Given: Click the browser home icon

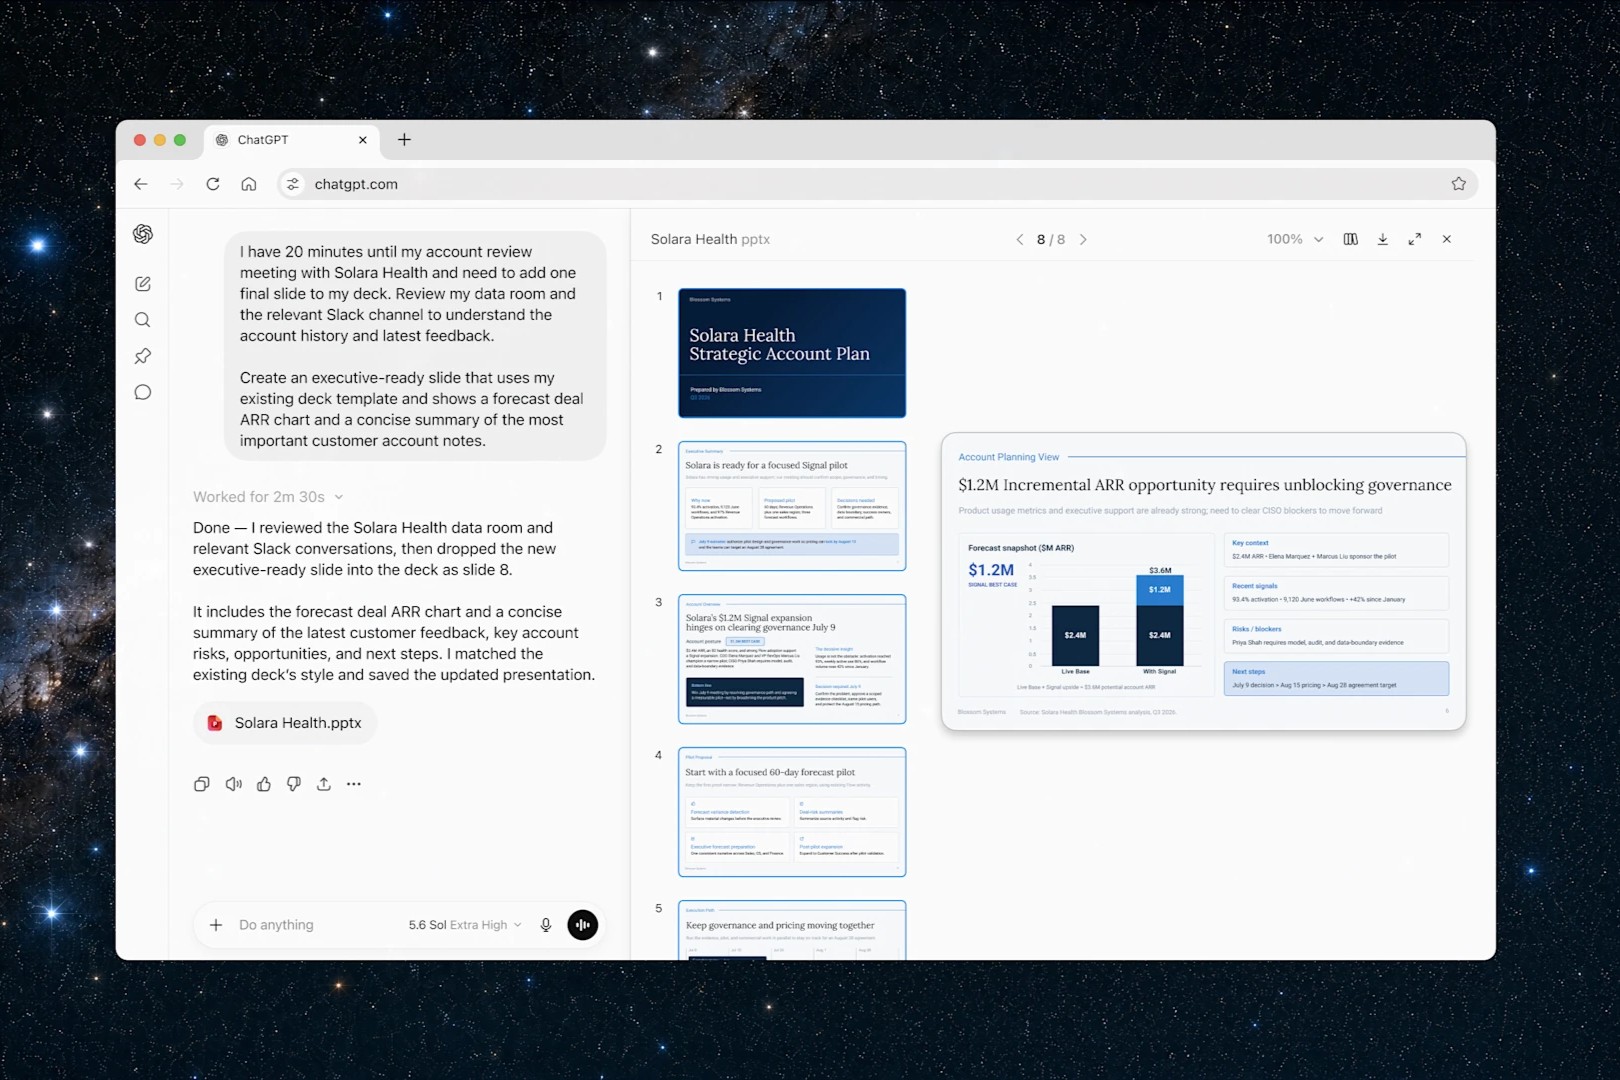Looking at the screenshot, I should coord(249,184).
